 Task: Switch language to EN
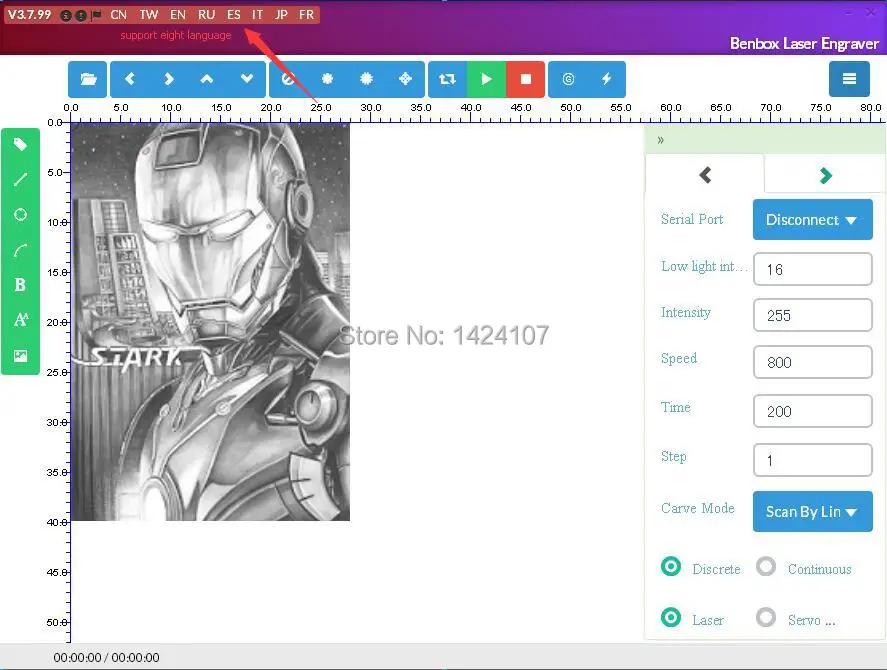178,15
